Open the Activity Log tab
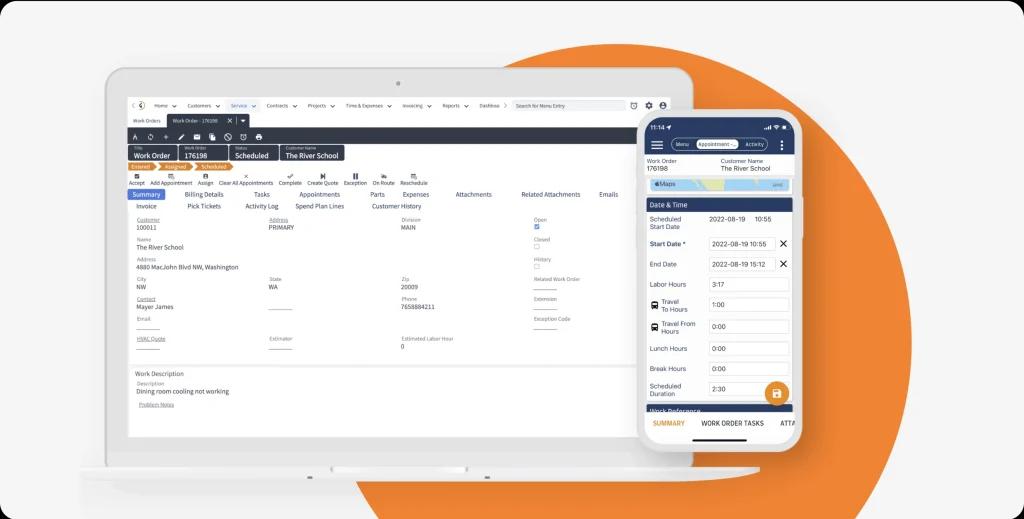This screenshot has height=519, width=1024. click(x=262, y=206)
